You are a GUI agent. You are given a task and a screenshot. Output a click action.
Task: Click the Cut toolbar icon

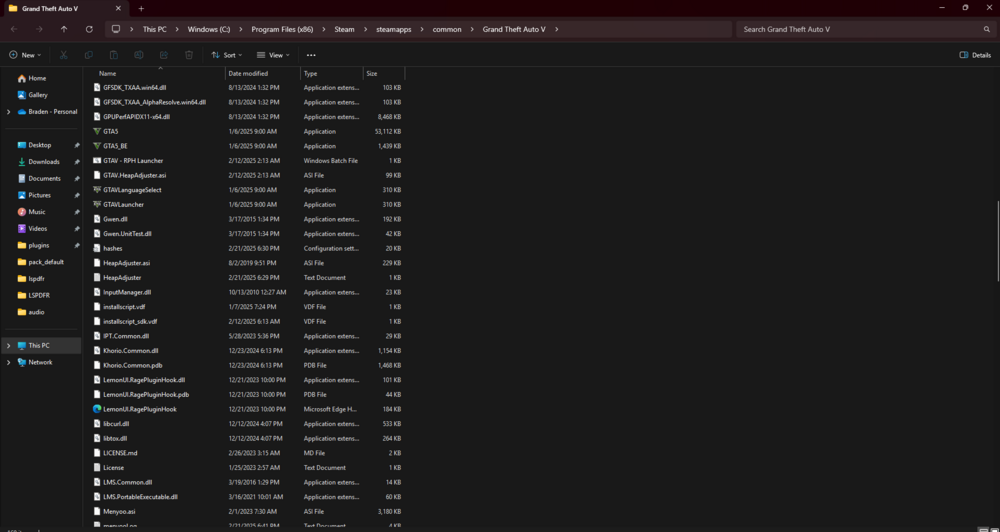[x=64, y=55]
